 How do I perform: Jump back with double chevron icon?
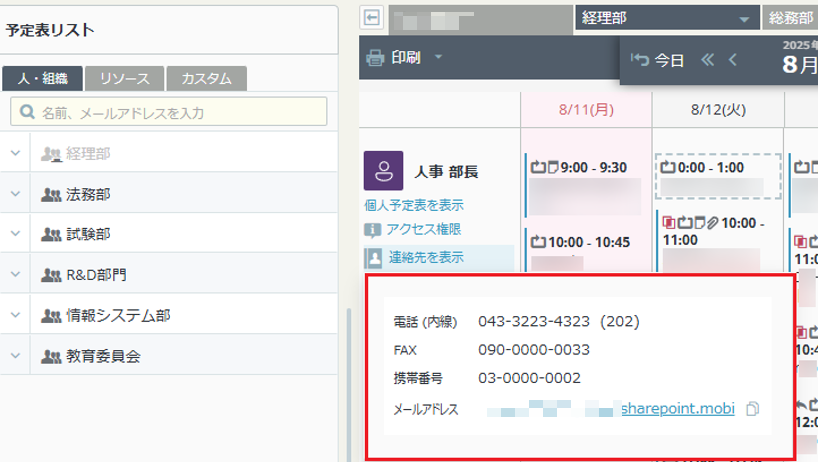click(707, 60)
